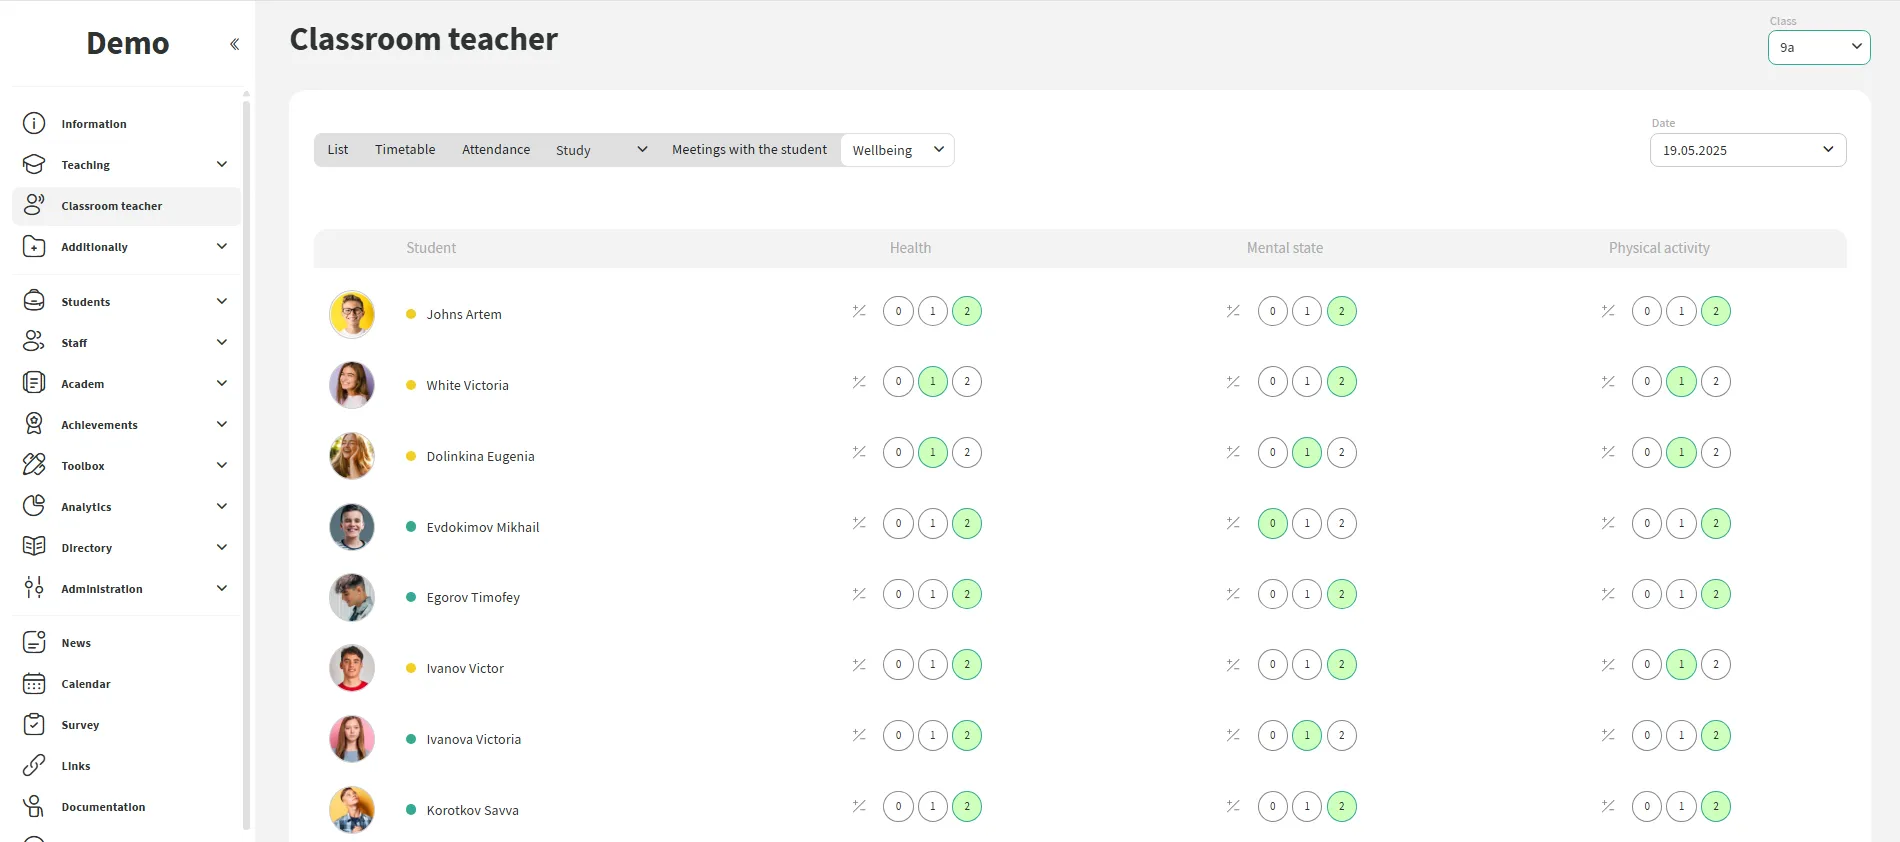
Task: Collapse the sidebar with the double-chevron icon
Action: point(234,44)
